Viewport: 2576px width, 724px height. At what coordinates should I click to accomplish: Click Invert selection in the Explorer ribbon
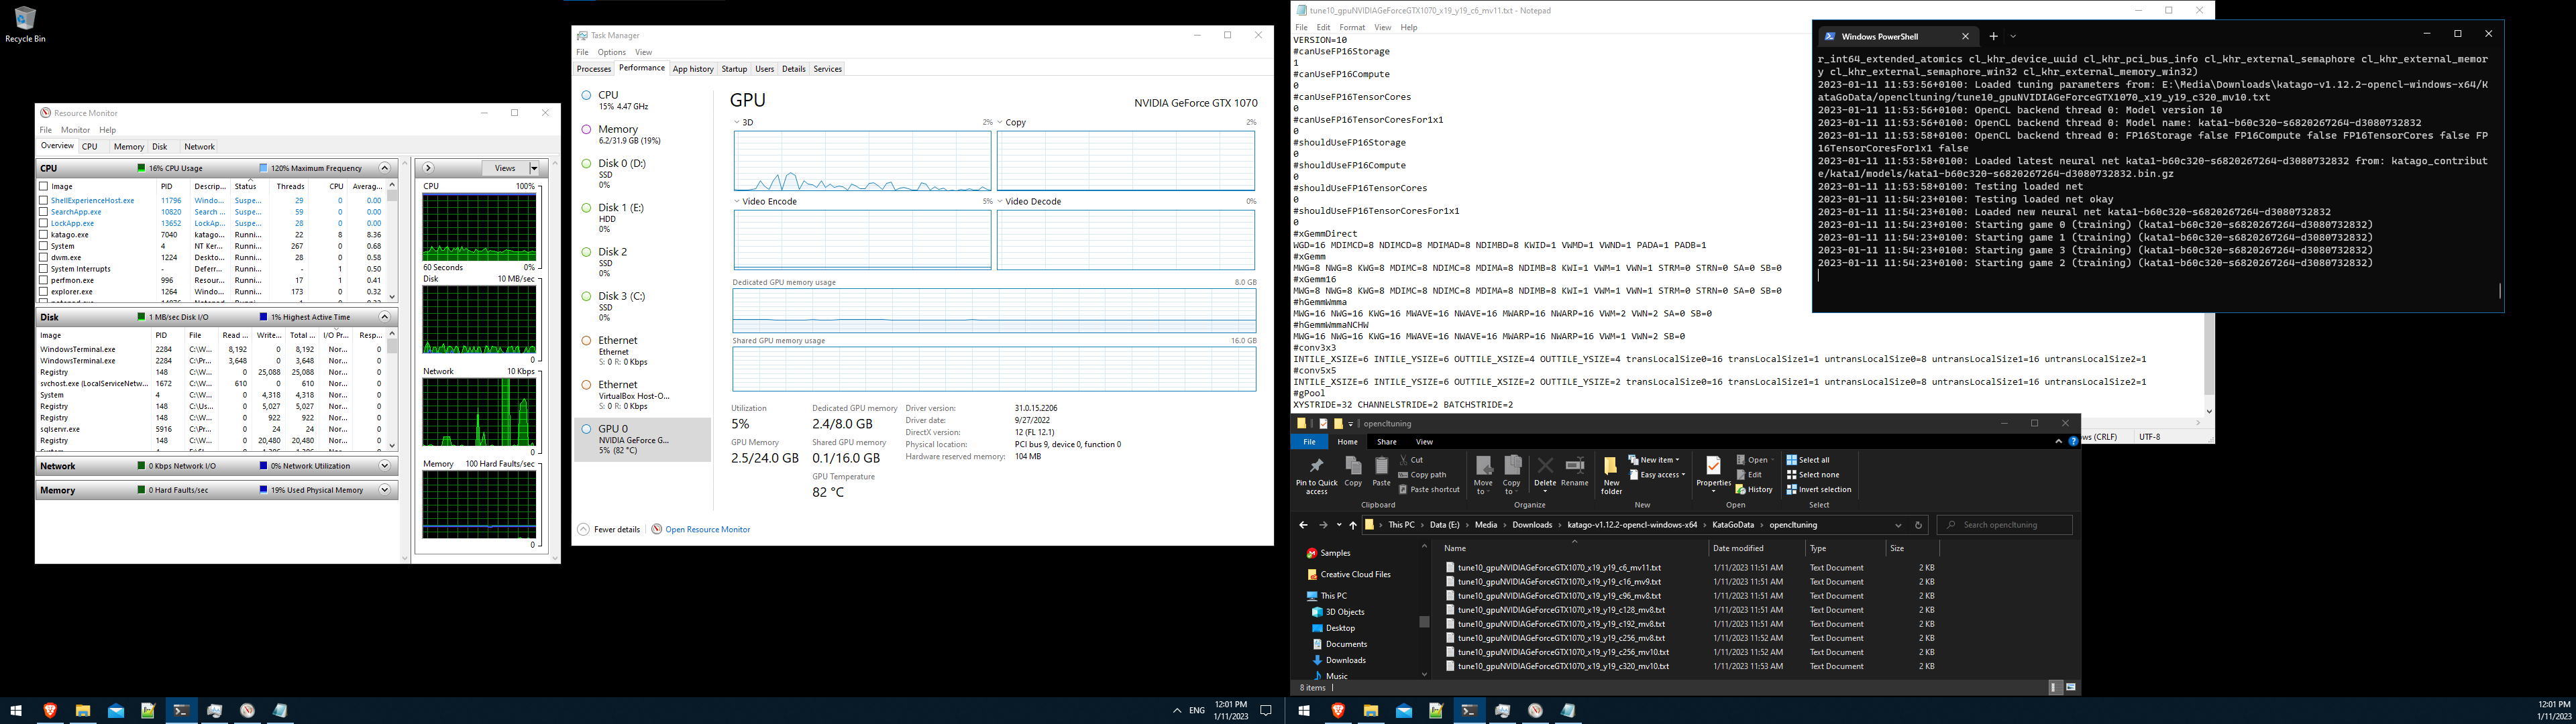coord(1819,489)
